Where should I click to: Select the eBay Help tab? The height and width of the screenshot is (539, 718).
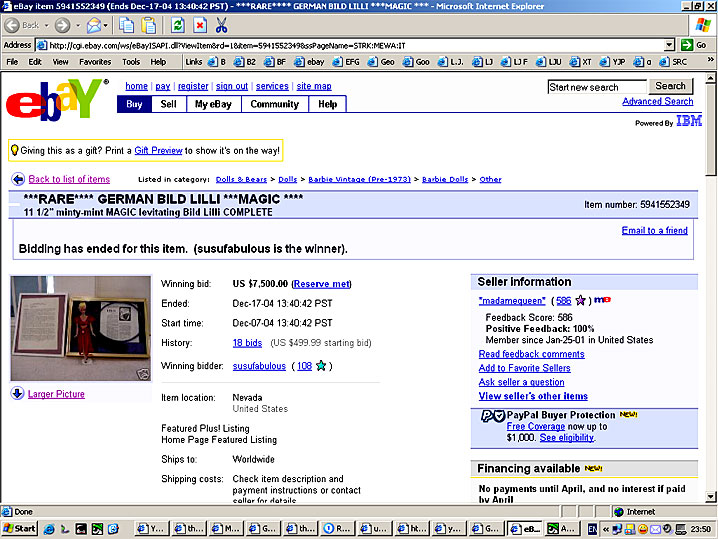(x=327, y=104)
